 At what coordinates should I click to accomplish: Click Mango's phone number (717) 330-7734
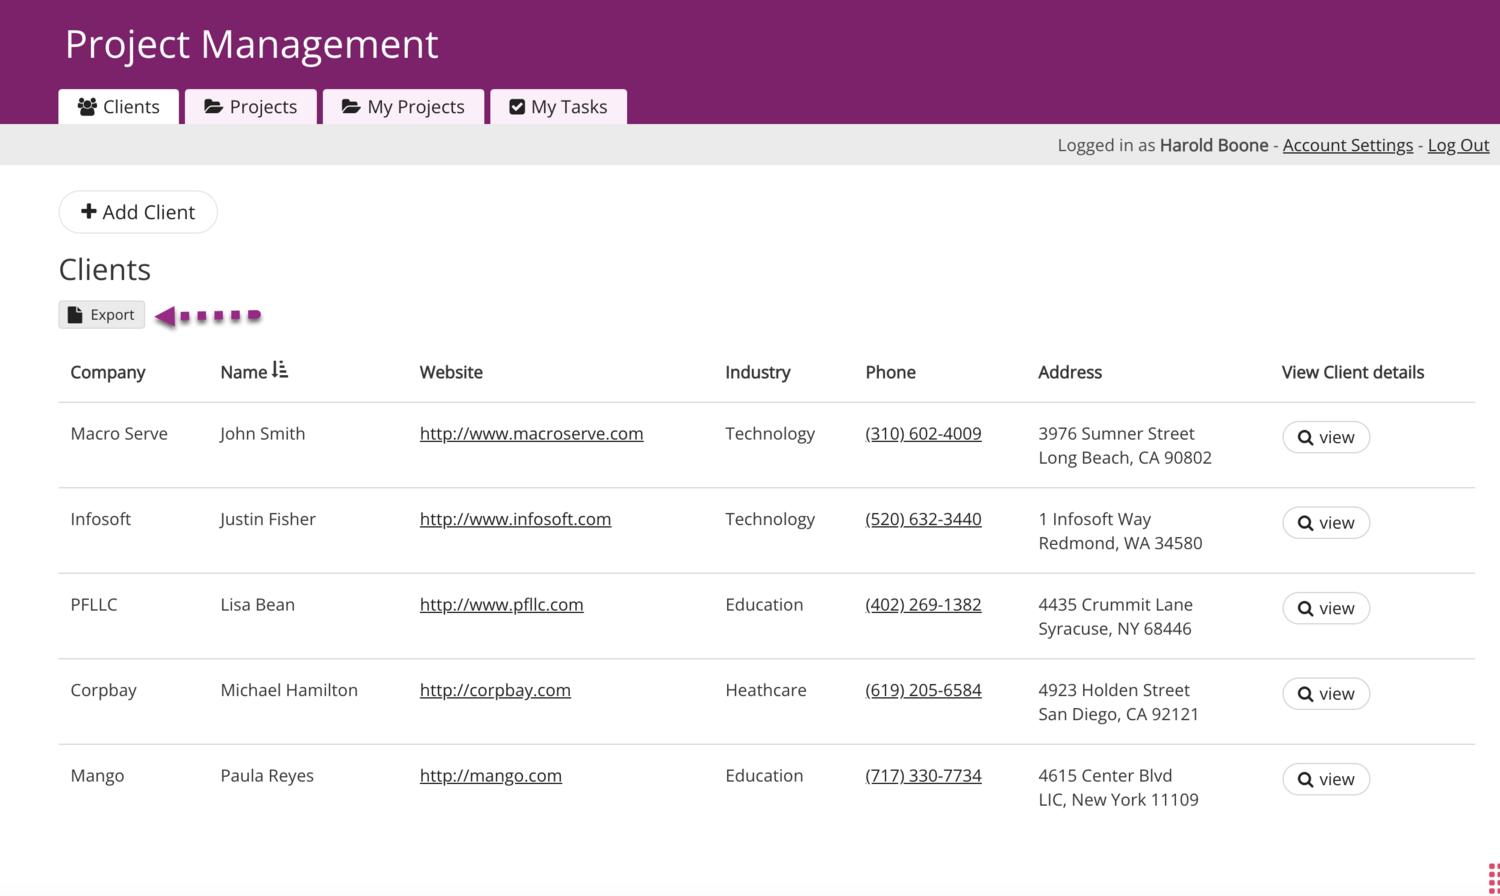(x=923, y=776)
